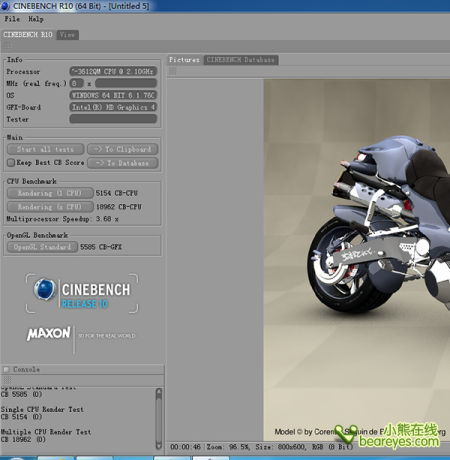Click the MHz real freq. number field

pyautogui.click(x=76, y=83)
